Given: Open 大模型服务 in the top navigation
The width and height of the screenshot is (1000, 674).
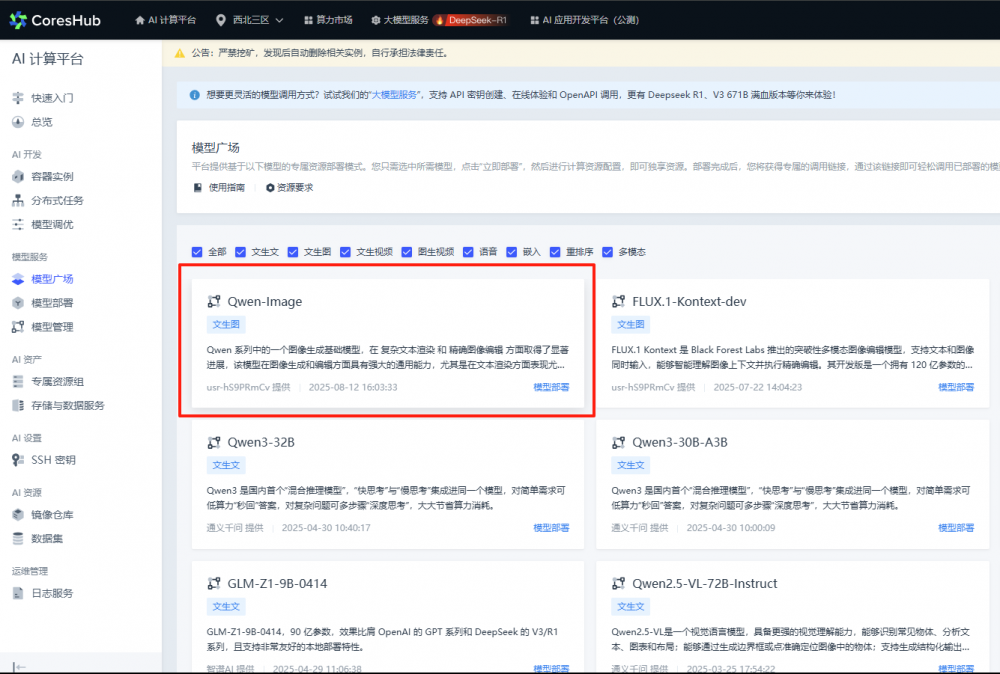Looking at the screenshot, I should 400,20.
